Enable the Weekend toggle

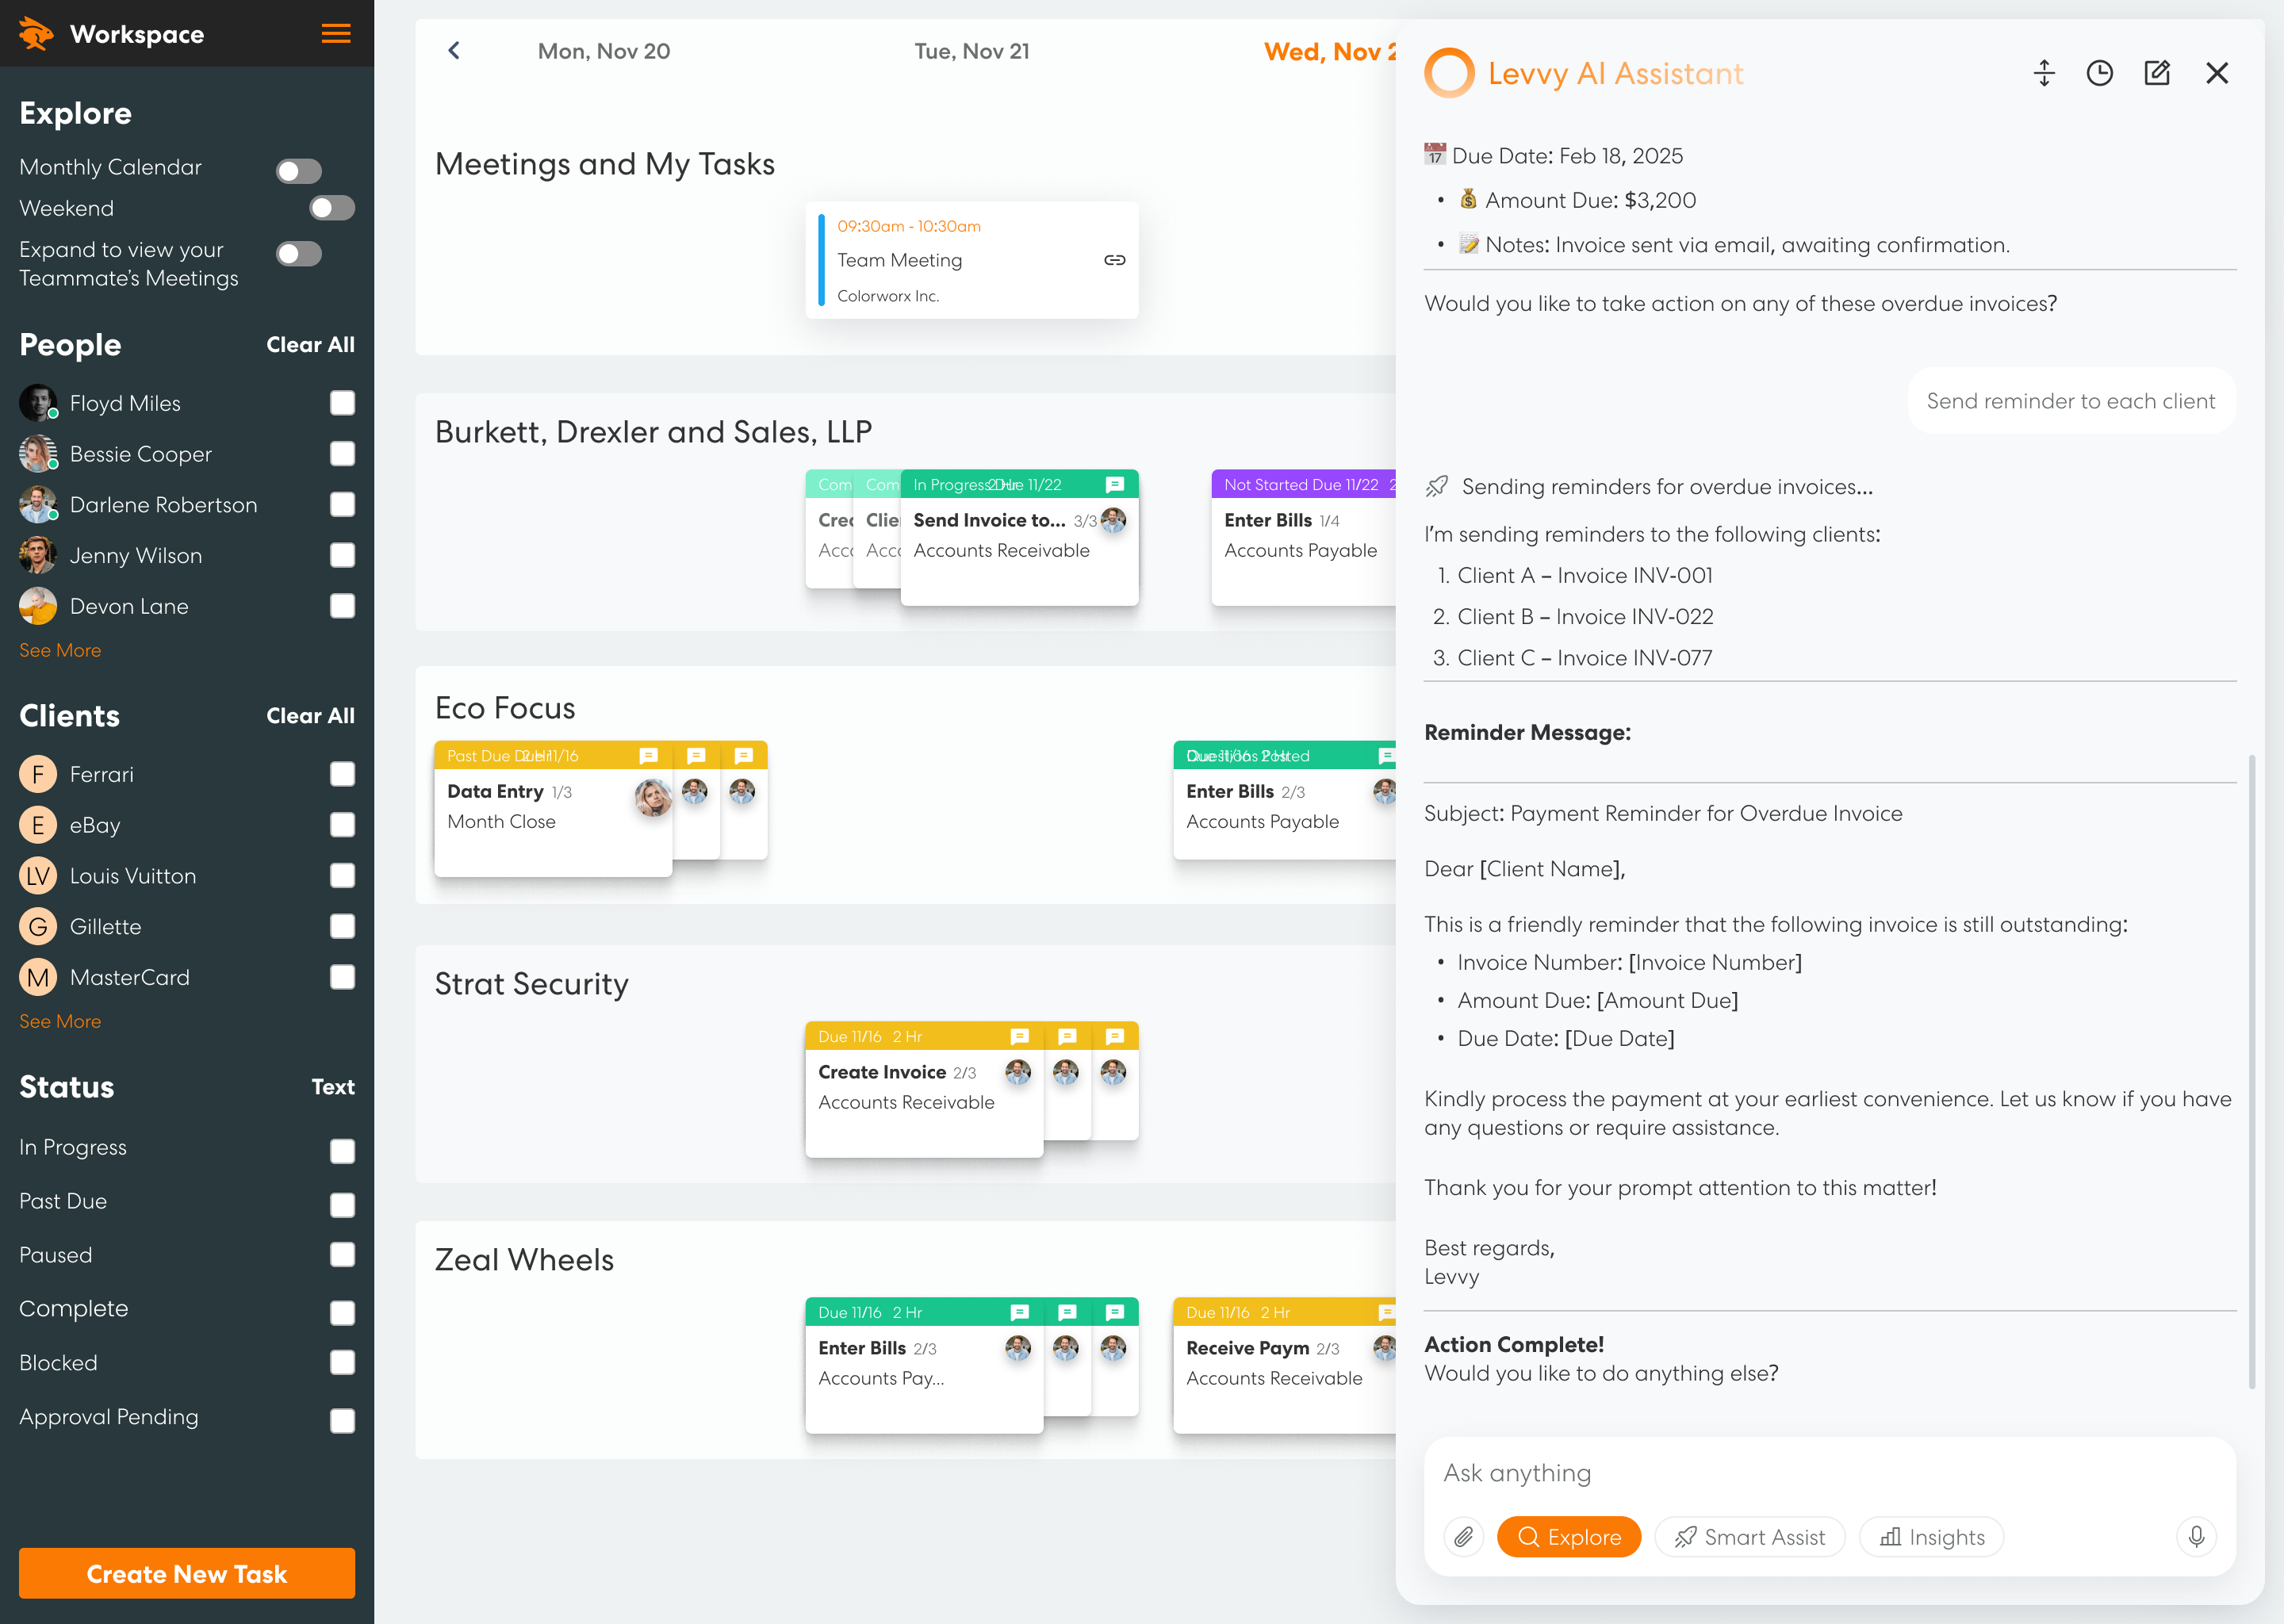point(332,208)
